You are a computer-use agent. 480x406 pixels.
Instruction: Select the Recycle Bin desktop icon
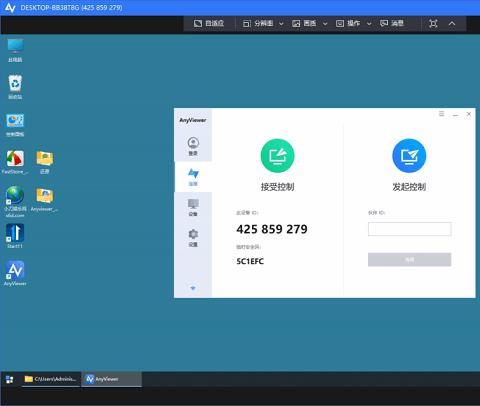(15, 87)
